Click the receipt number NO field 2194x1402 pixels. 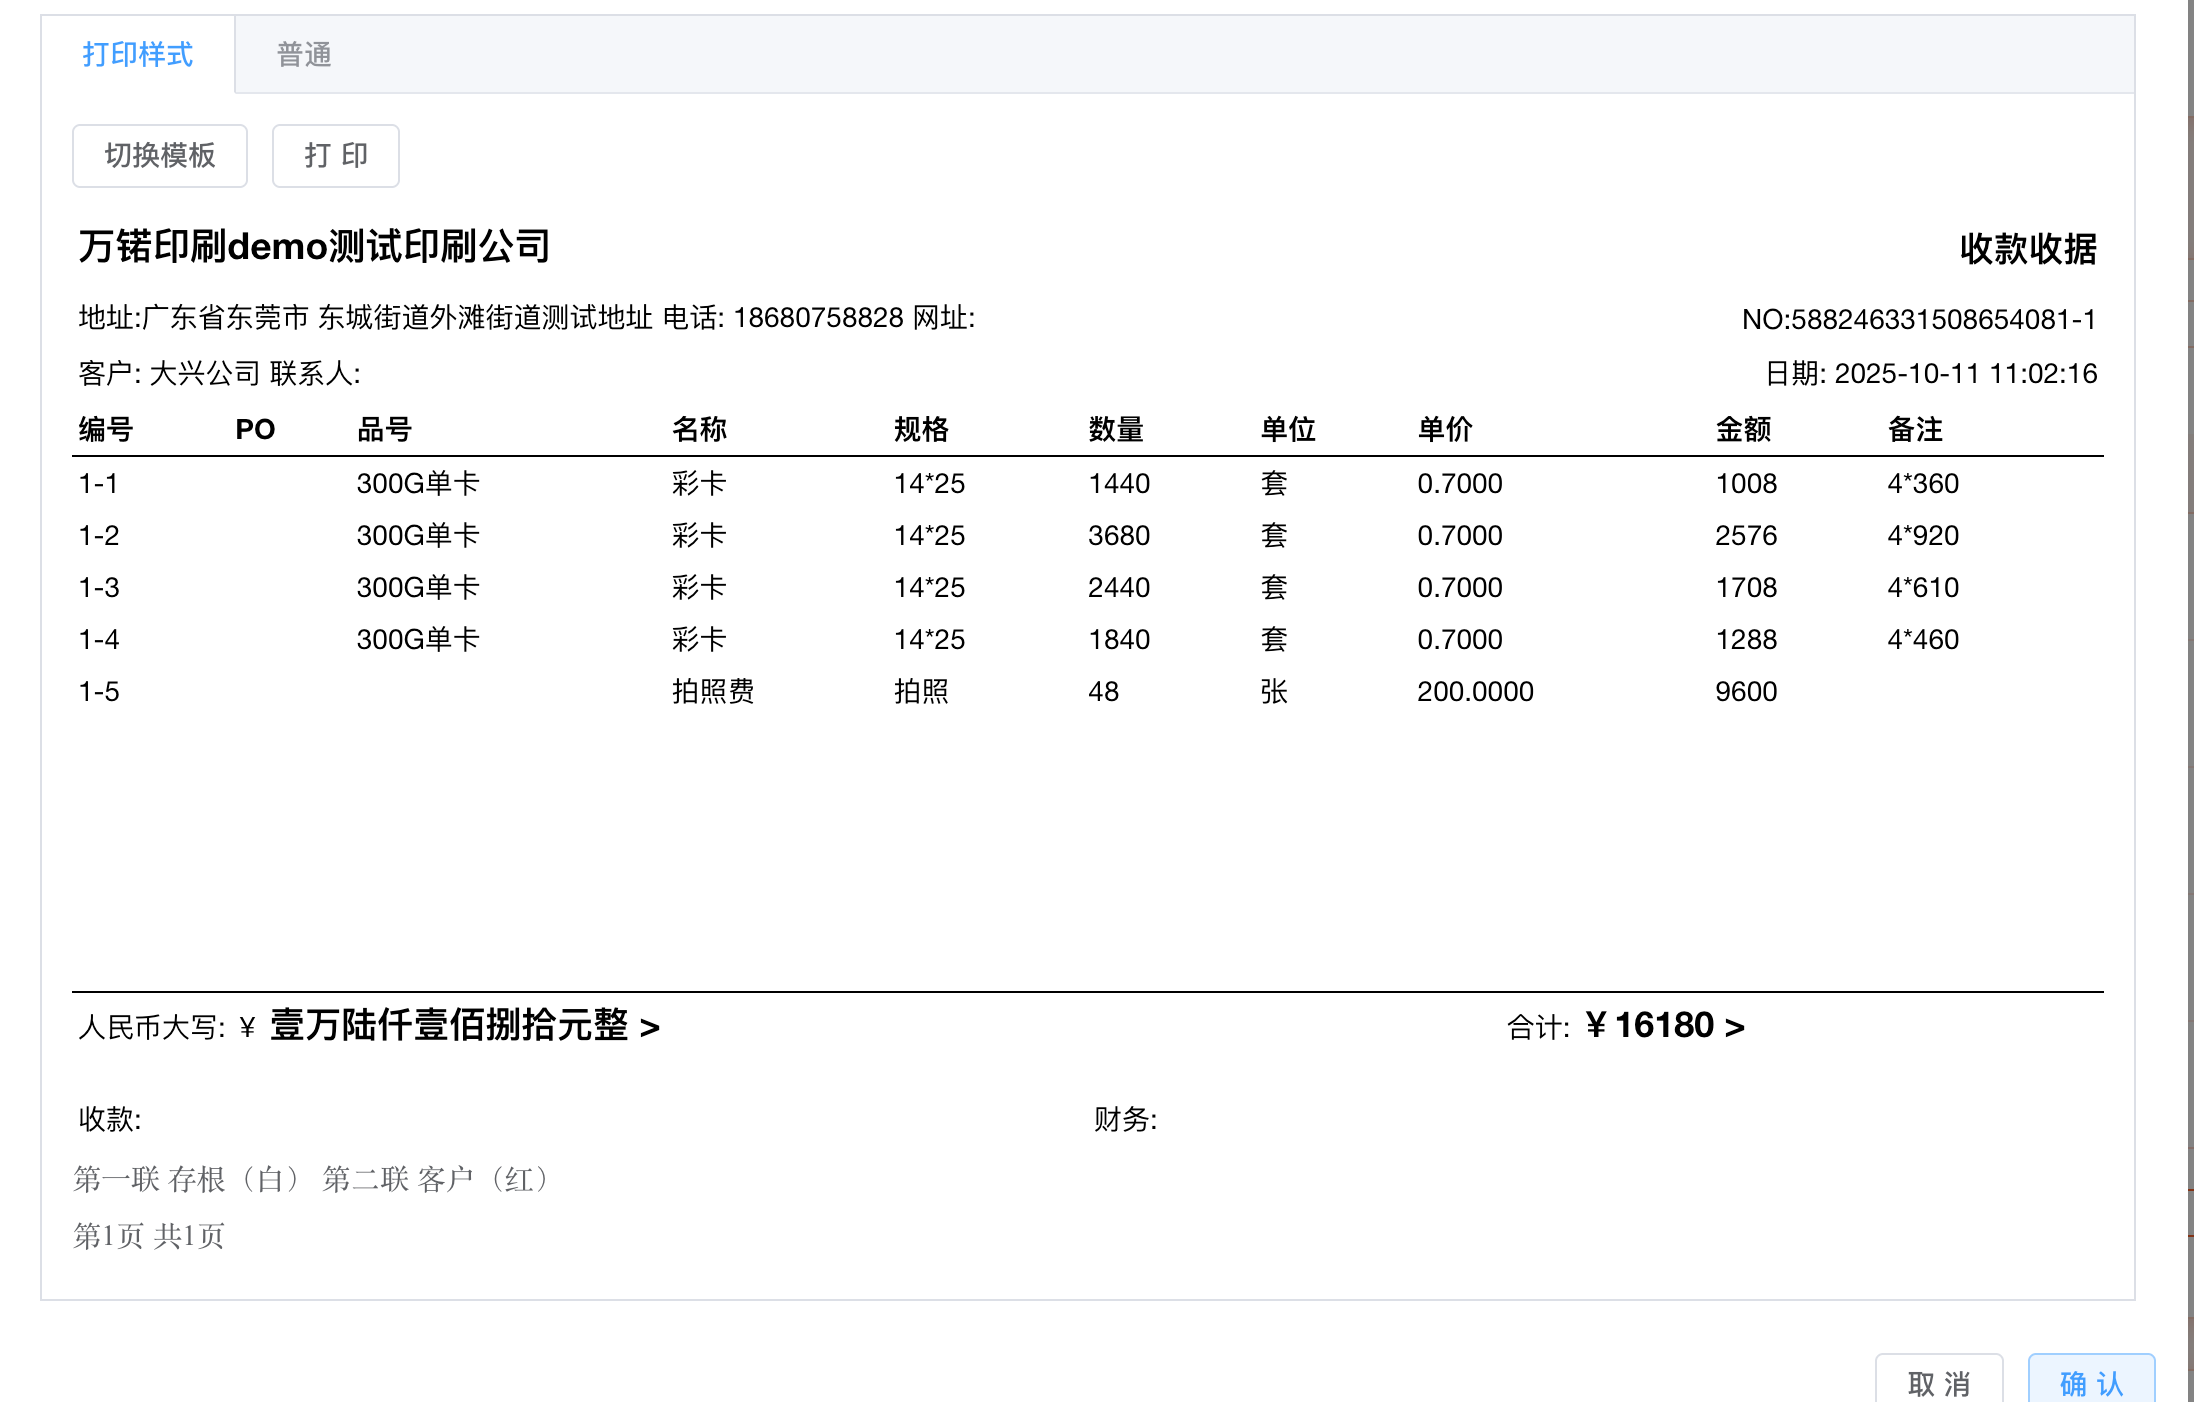(1918, 320)
